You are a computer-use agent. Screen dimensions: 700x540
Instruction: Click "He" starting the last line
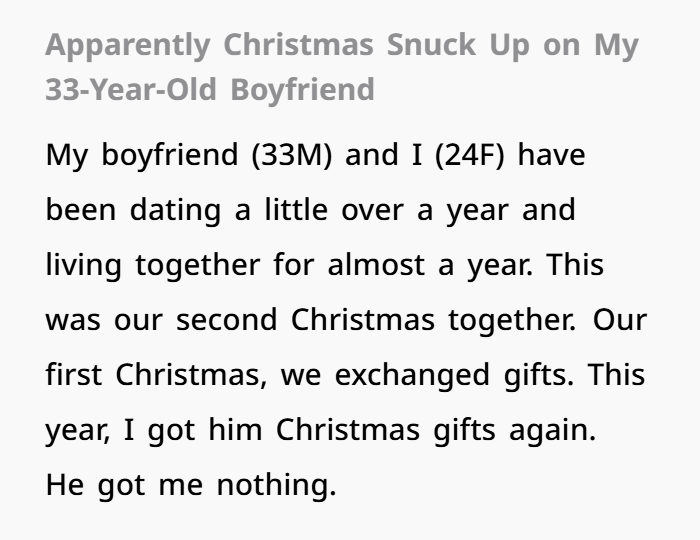click(x=67, y=487)
